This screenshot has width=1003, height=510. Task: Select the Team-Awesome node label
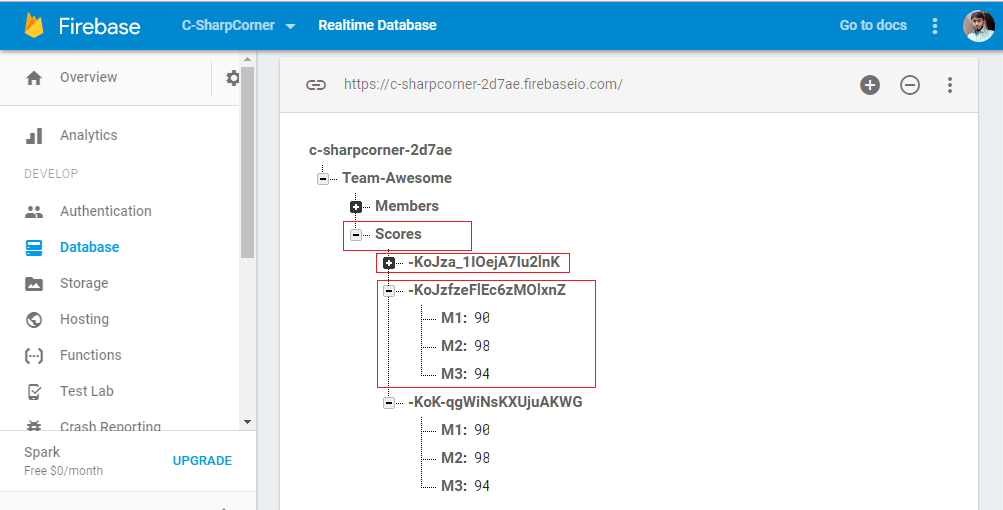click(x=397, y=178)
